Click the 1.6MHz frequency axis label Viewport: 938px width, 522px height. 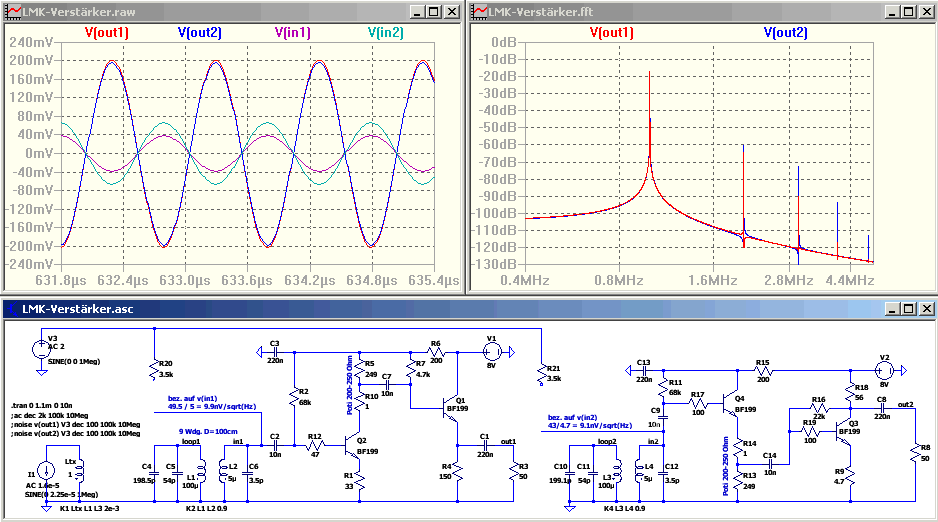tap(712, 280)
